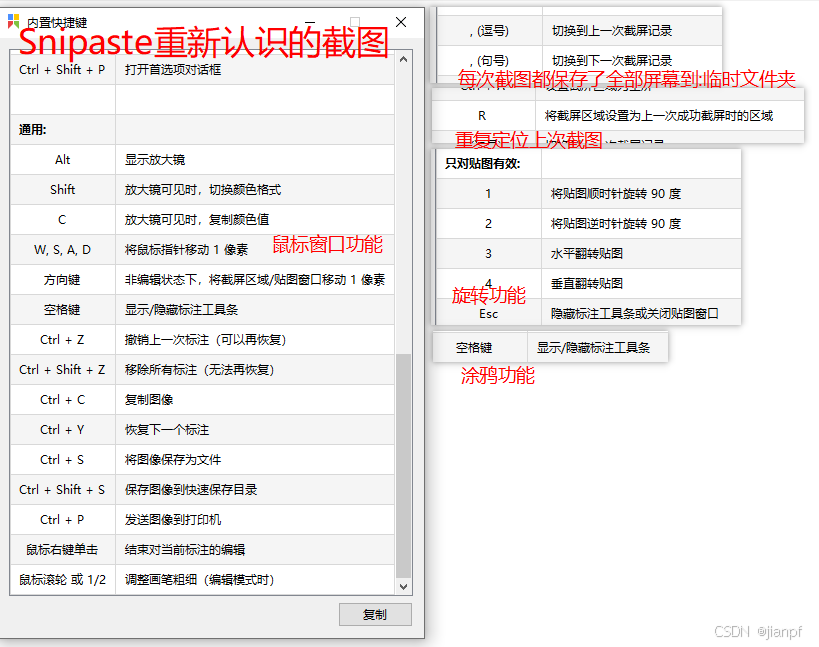Click the '只对贴图有效:' header
Viewport: 819px width, 647px height.
tap(483, 164)
